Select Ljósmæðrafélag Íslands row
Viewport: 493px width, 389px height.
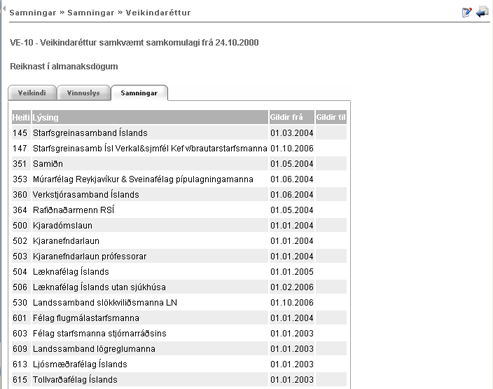click(179, 364)
